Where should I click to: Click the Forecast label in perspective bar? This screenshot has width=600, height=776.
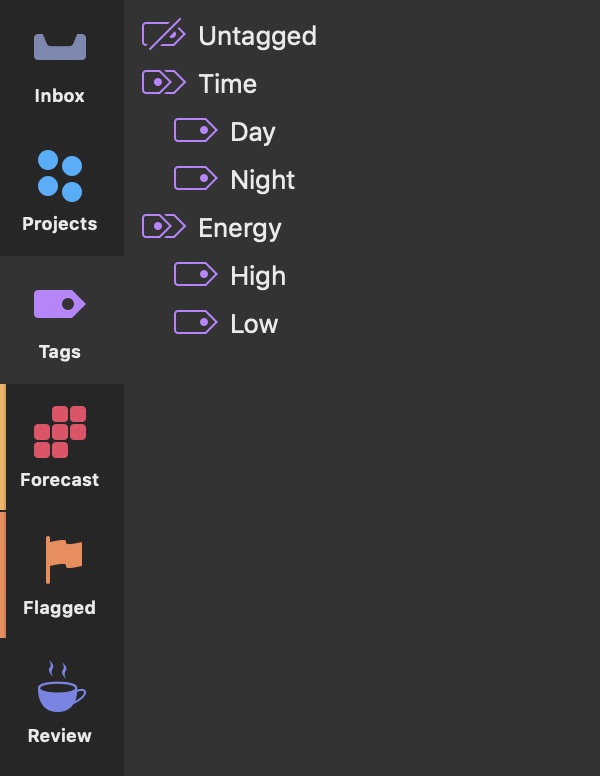tap(60, 480)
